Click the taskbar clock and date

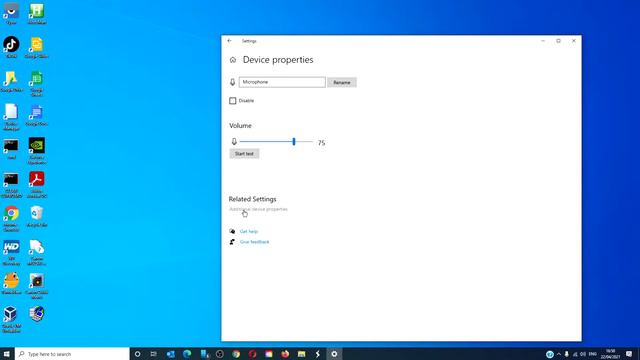pyautogui.click(x=610, y=354)
